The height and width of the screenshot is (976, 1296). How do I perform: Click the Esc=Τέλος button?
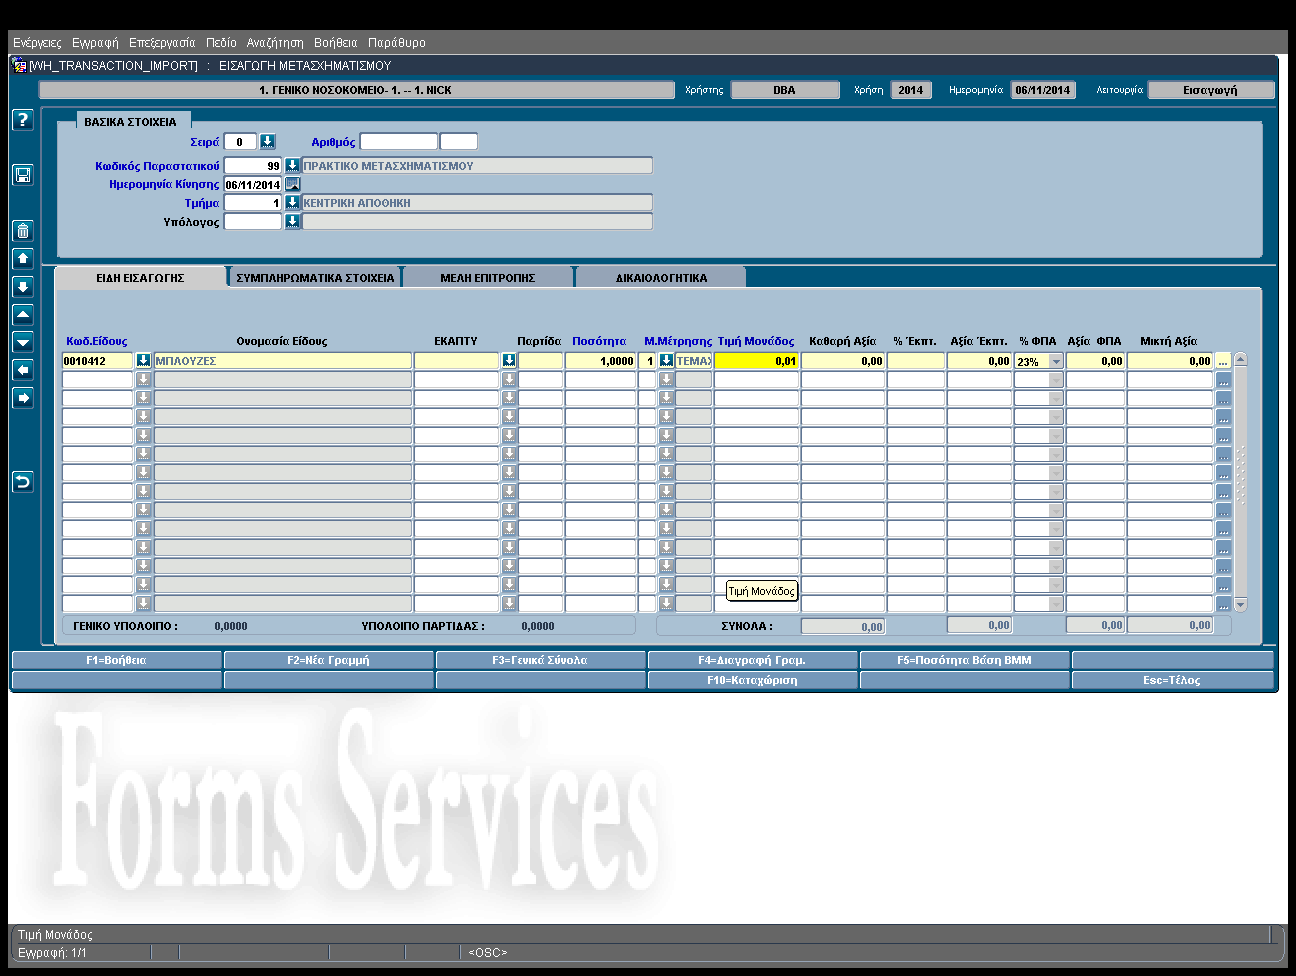(1172, 680)
